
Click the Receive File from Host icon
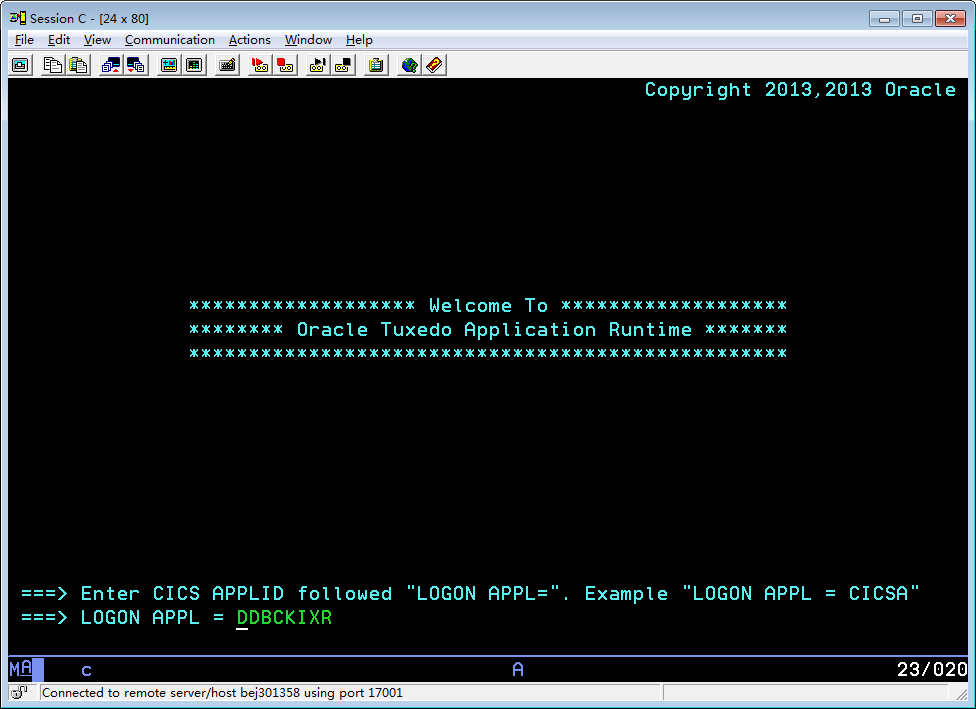pyautogui.click(x=136, y=65)
